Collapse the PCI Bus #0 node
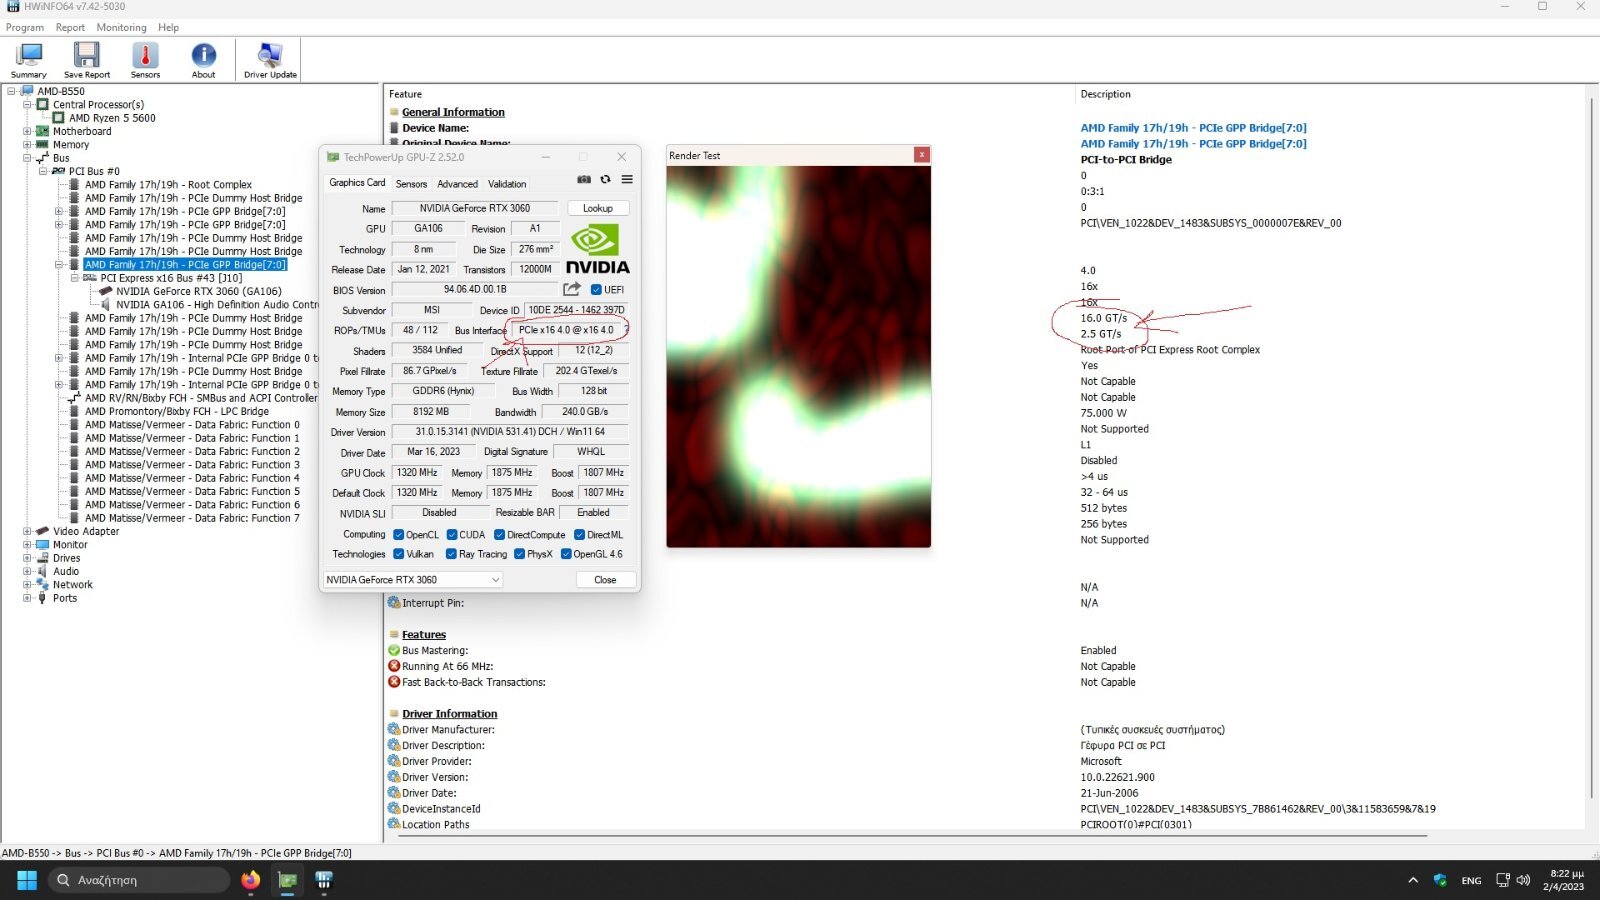Screen dimensions: 1600x900 [x=43, y=171]
